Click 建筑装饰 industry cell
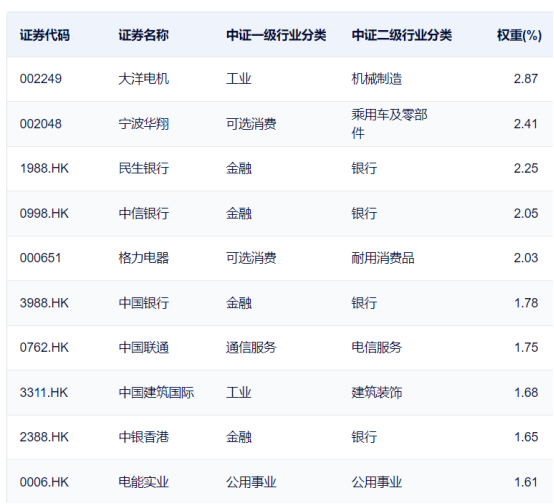The height and width of the screenshot is (504, 554). 377,393
